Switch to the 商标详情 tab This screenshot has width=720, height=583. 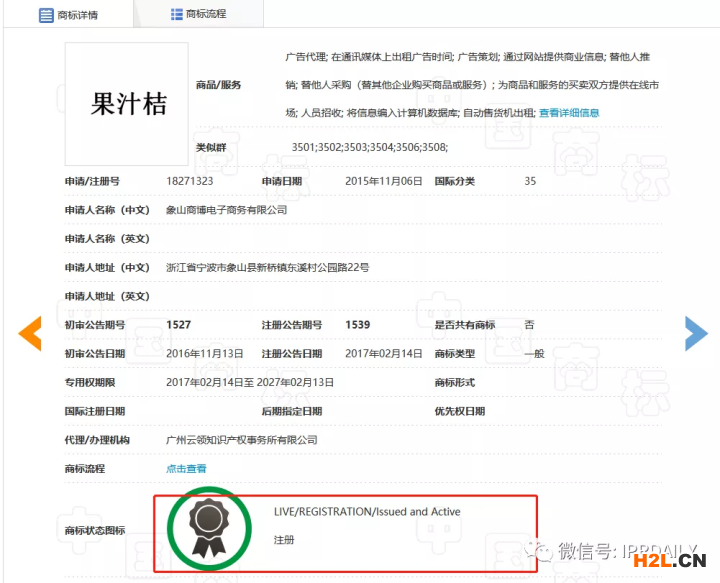pyautogui.click(x=82, y=15)
